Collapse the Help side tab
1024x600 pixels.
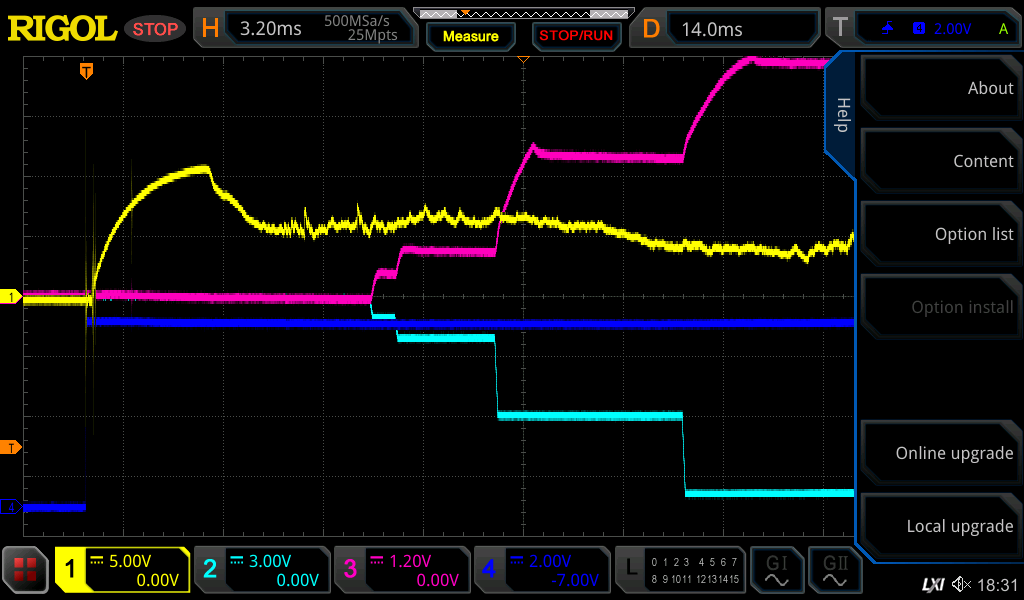point(842,115)
